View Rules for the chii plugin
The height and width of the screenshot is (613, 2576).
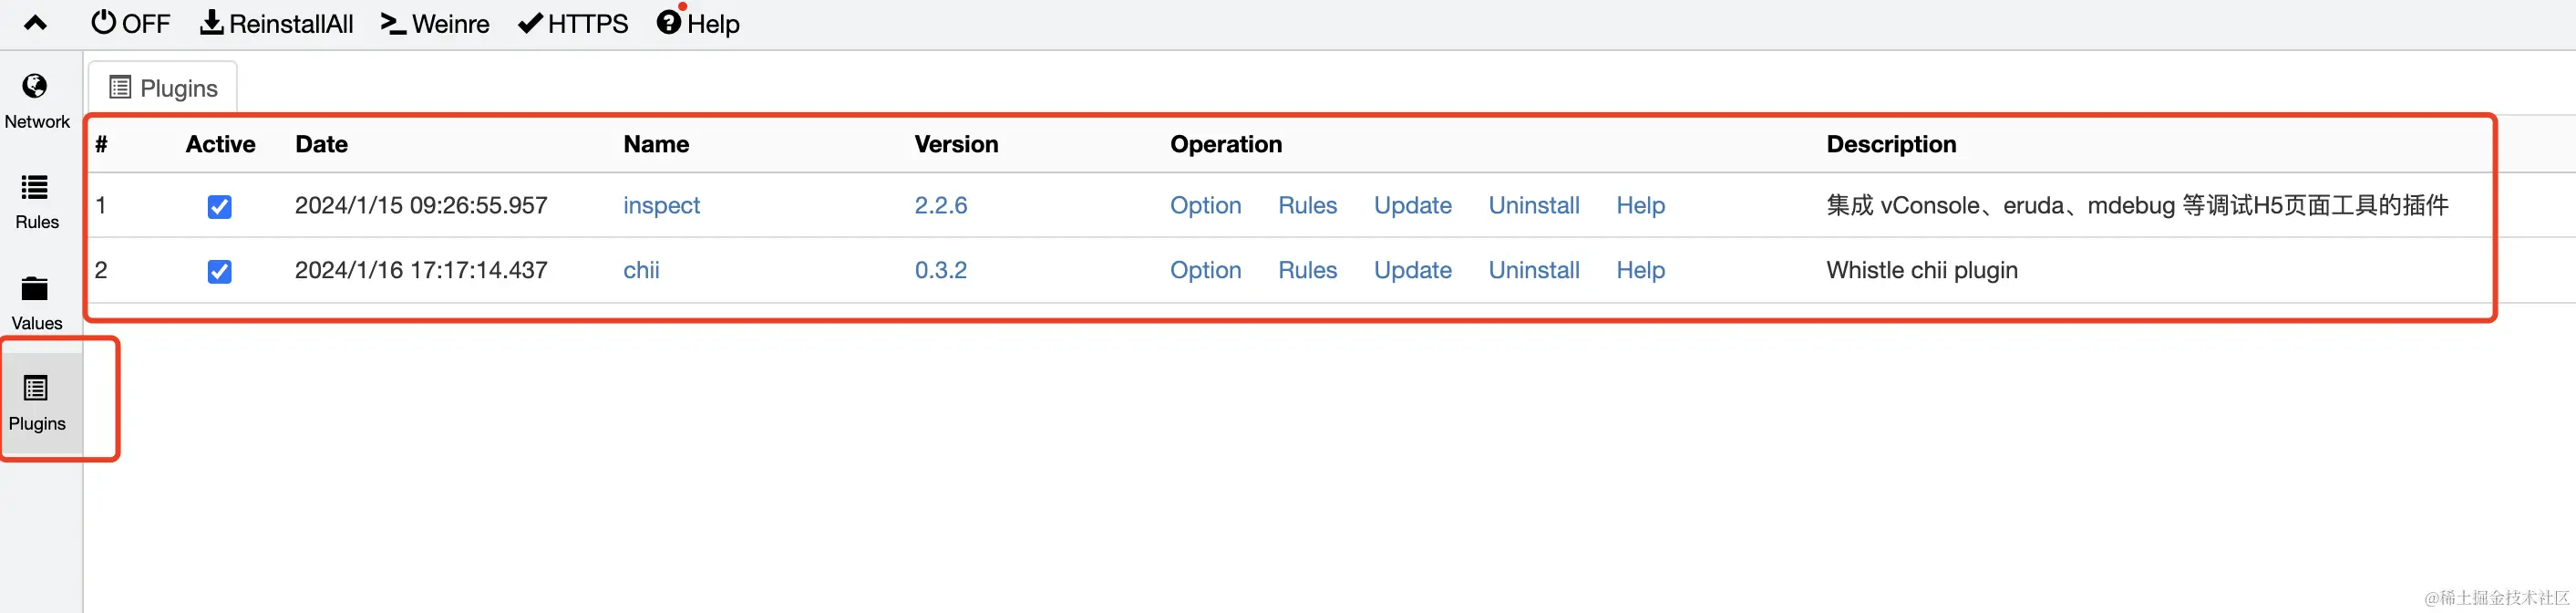(1307, 270)
